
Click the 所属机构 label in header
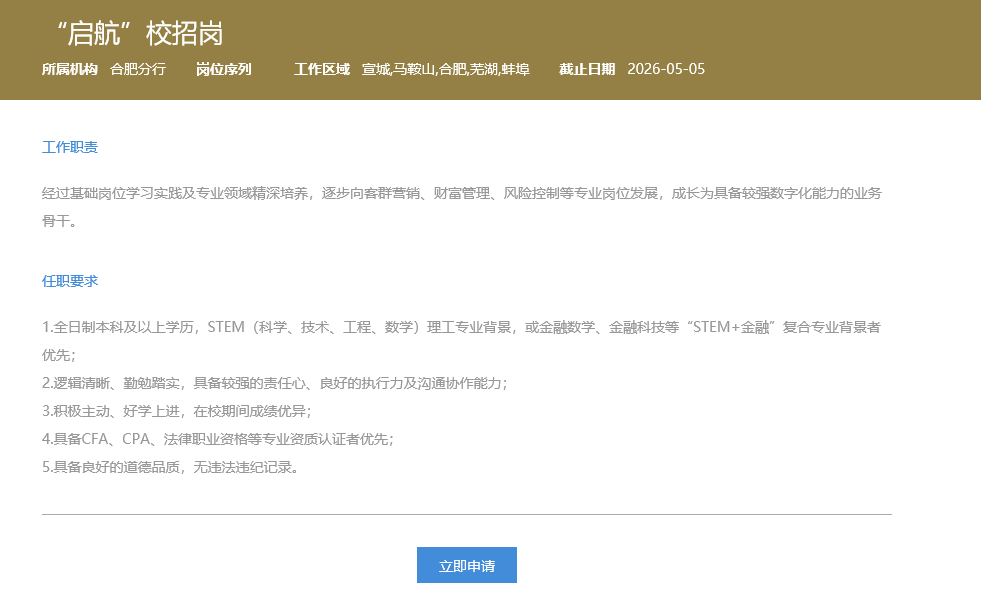(70, 70)
